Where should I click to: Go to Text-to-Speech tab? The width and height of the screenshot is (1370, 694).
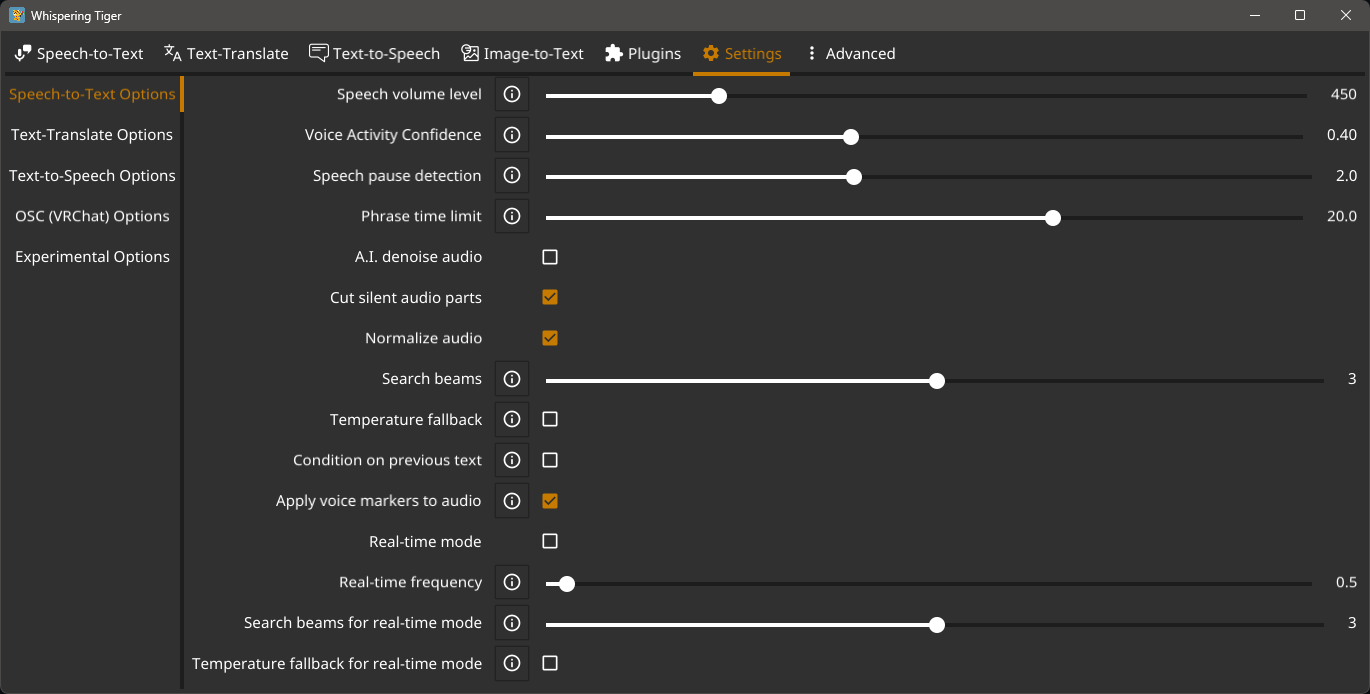374,54
